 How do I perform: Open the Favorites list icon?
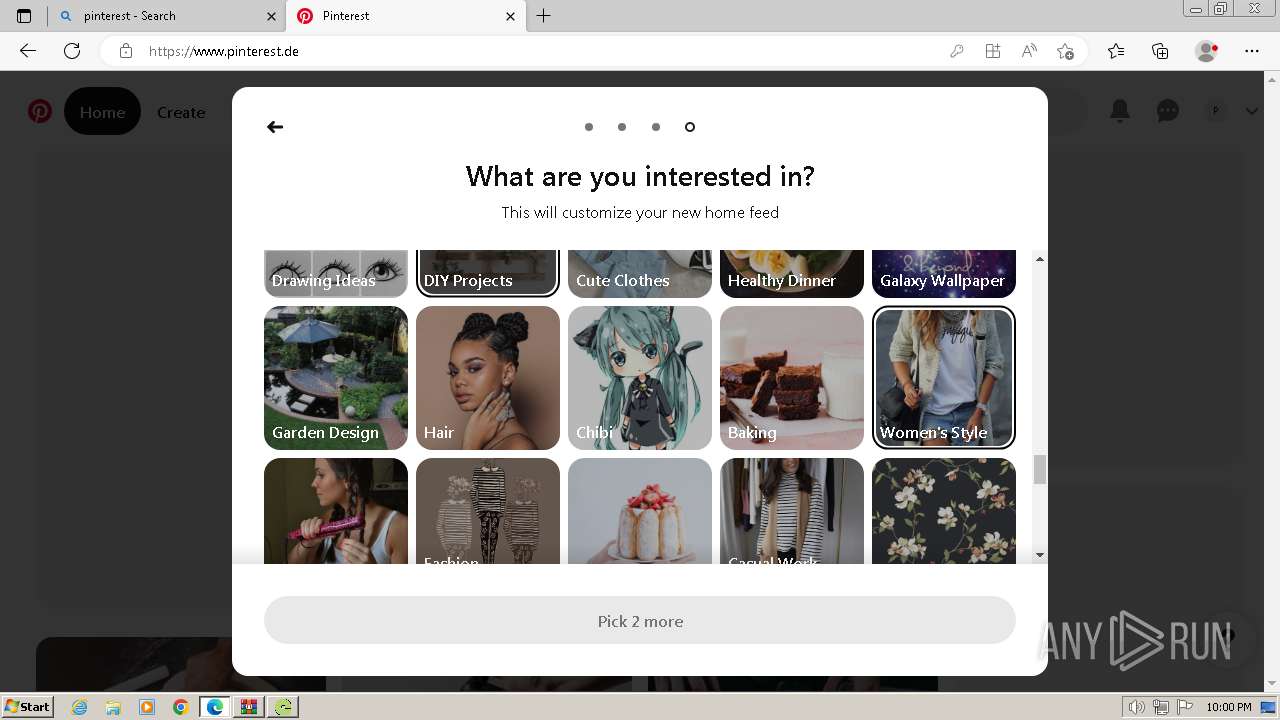pos(1116,51)
